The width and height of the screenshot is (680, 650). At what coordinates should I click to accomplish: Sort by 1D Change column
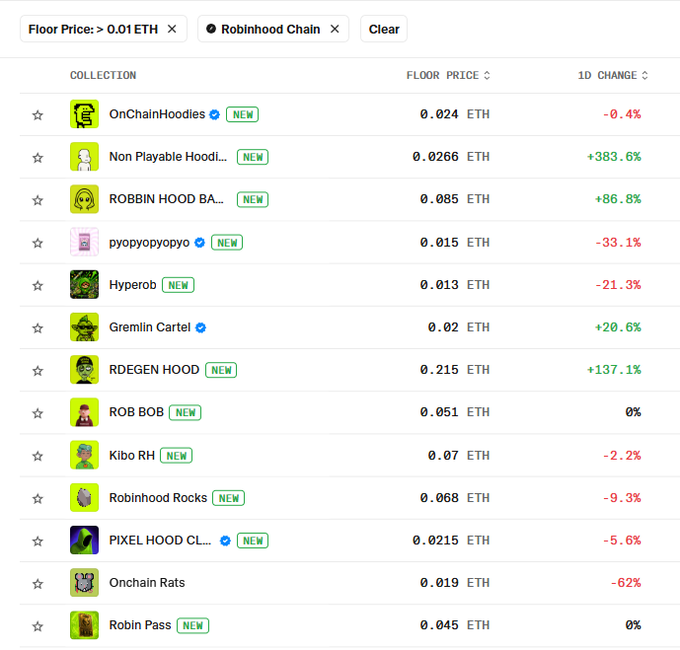[613, 75]
